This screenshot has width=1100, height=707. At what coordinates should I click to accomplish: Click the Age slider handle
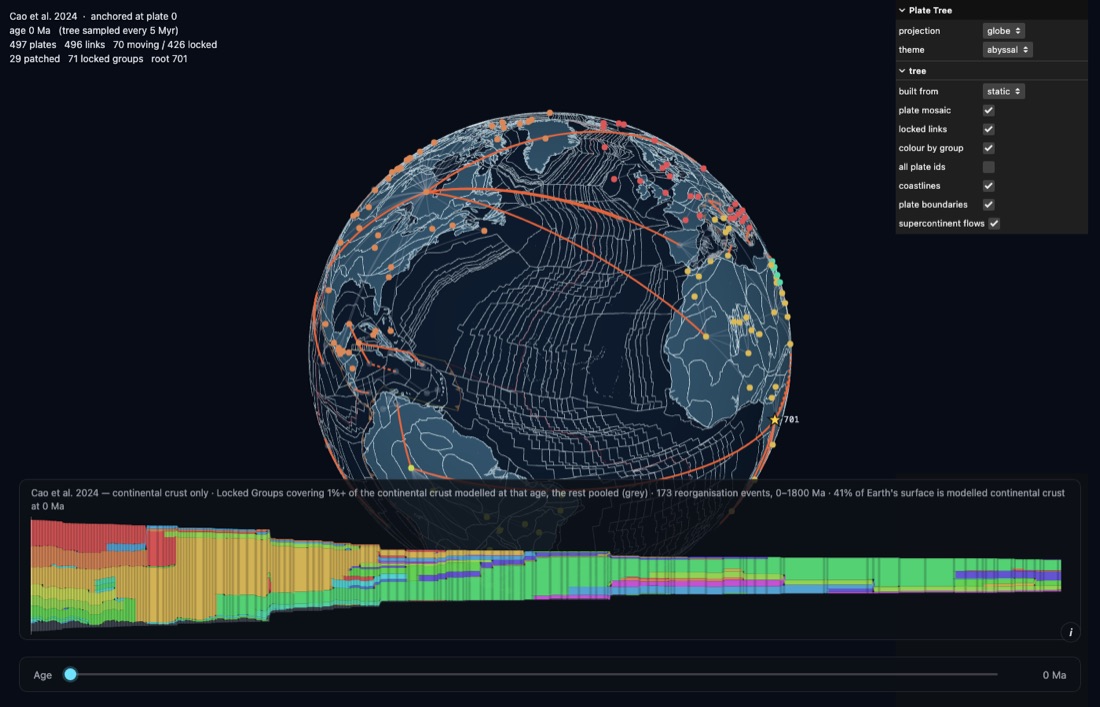tap(70, 674)
